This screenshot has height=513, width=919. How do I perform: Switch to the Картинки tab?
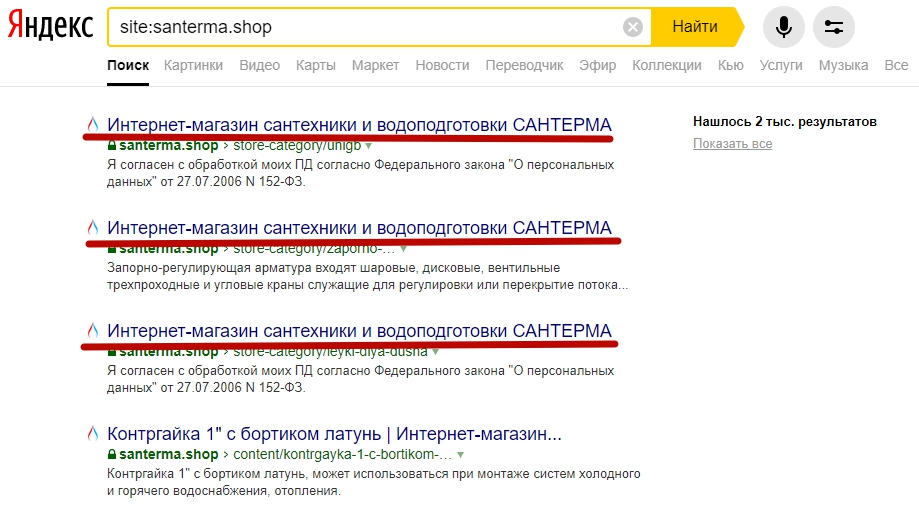click(193, 65)
